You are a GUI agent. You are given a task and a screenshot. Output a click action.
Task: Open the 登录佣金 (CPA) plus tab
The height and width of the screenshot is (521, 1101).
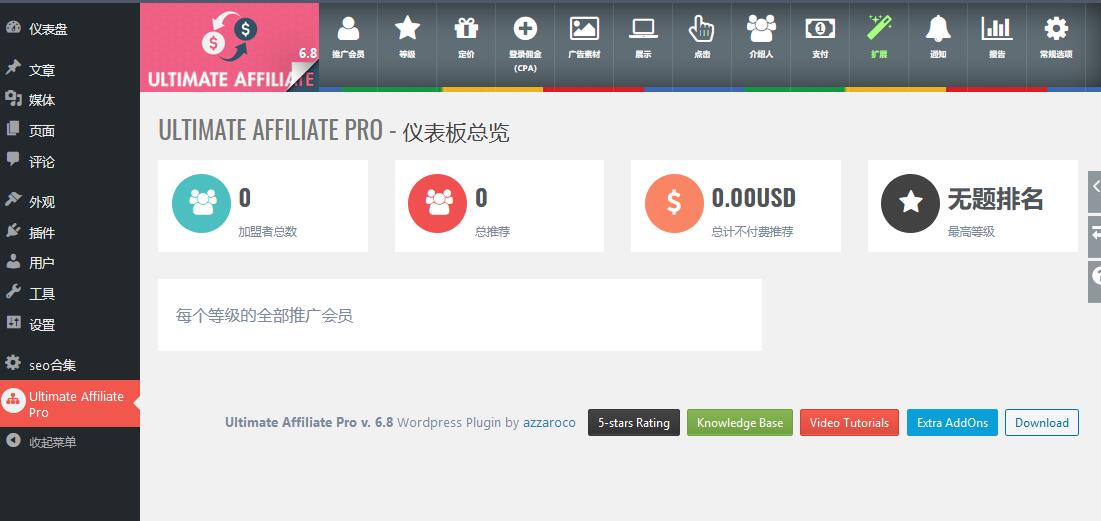(525, 45)
